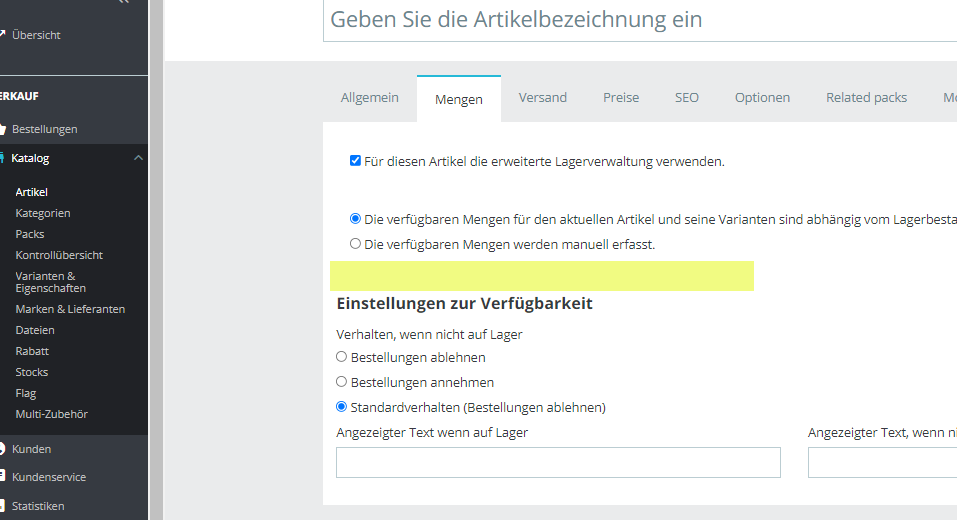Open the Übersicht dashboard item
This screenshot has height=520, width=957.
(x=36, y=35)
